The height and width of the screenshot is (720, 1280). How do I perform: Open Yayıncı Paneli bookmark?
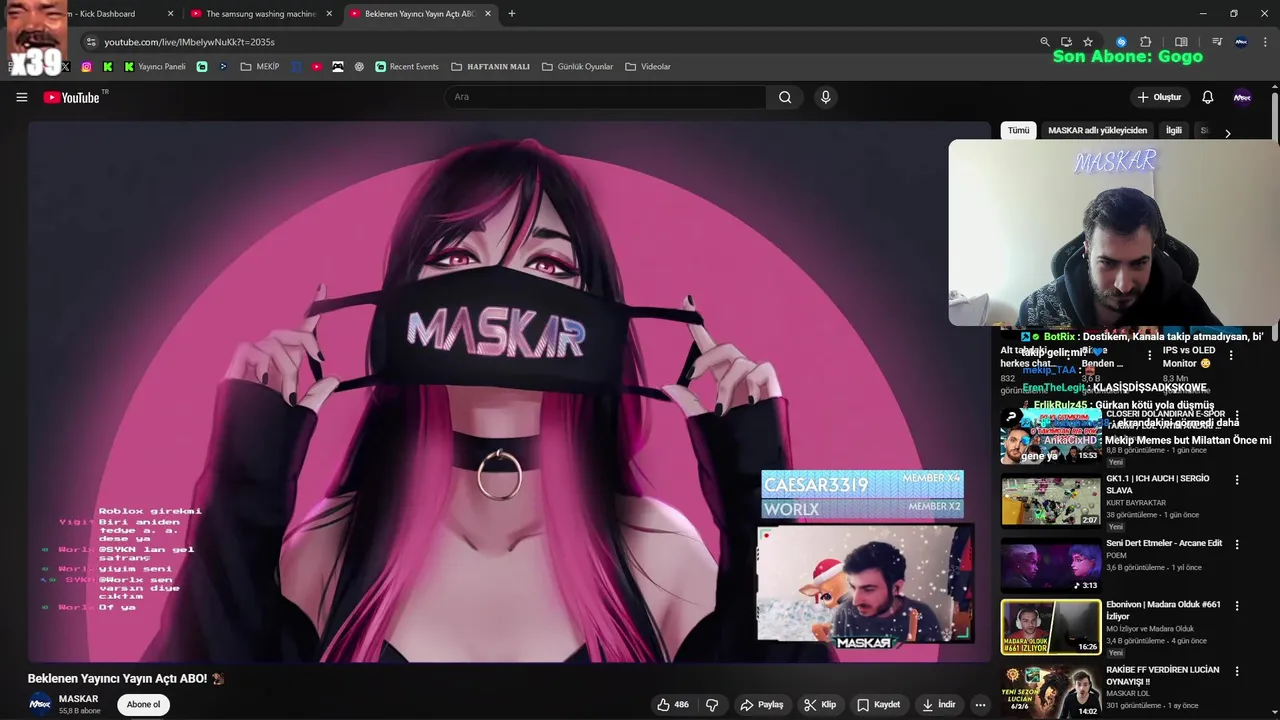click(155, 67)
